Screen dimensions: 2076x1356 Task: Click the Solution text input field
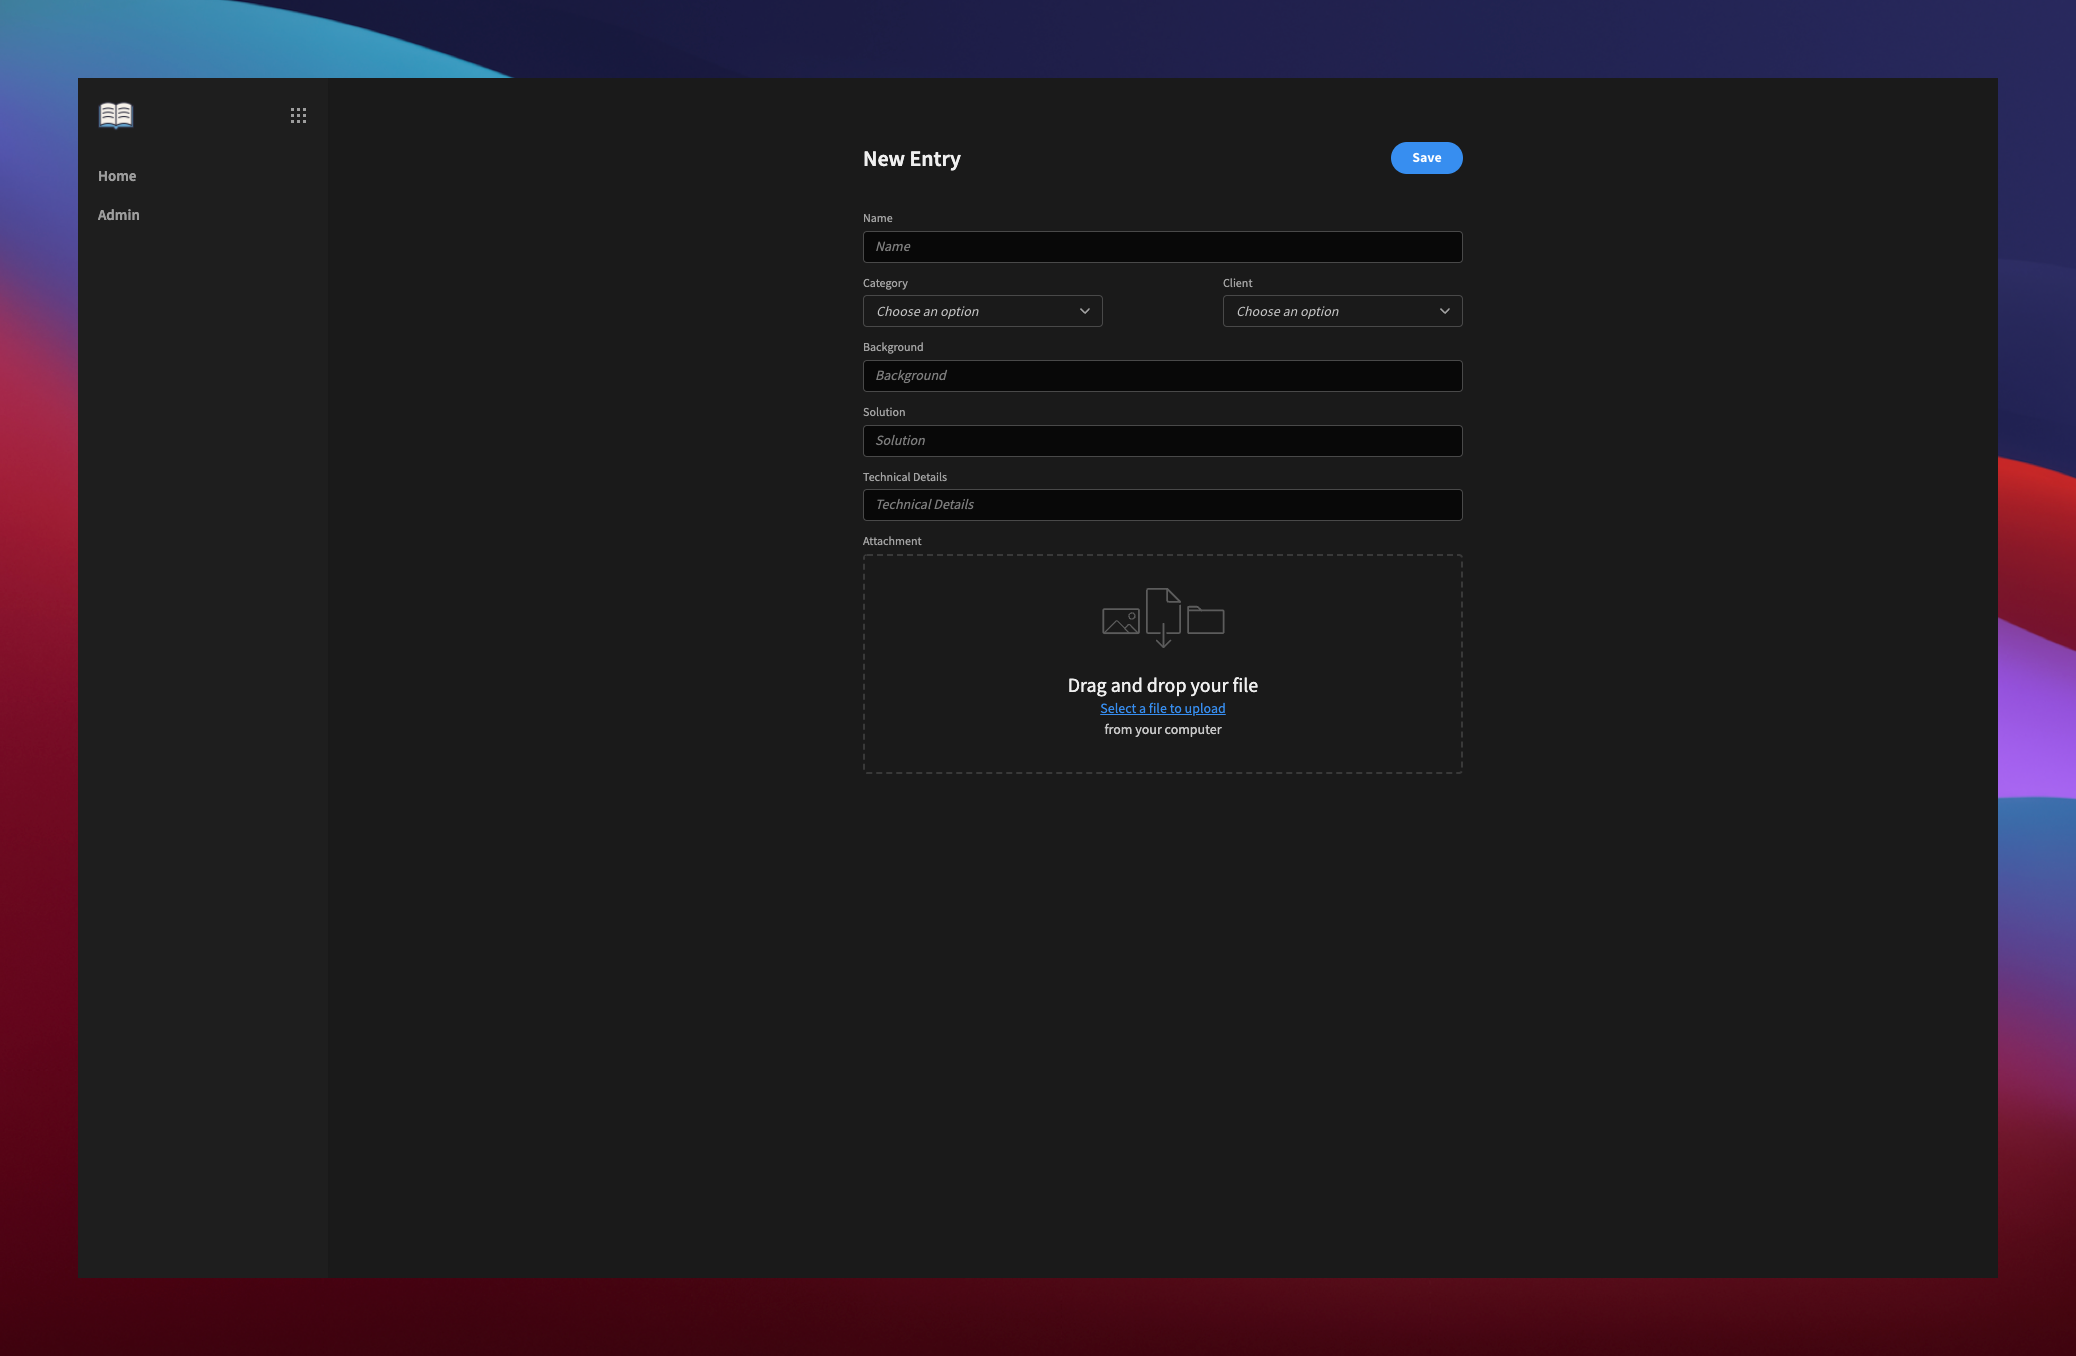1162,439
